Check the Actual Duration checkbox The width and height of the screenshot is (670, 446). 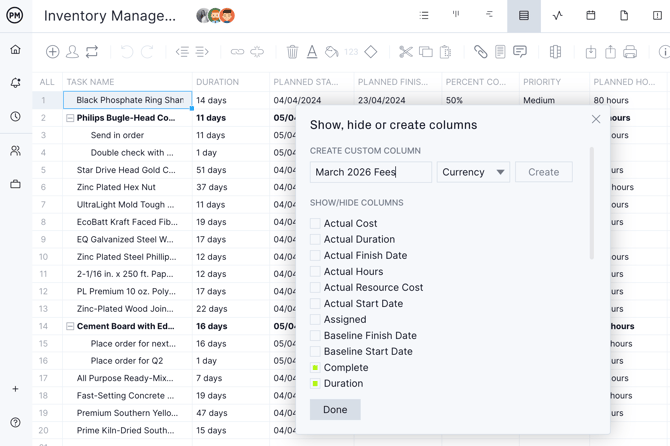pos(315,239)
